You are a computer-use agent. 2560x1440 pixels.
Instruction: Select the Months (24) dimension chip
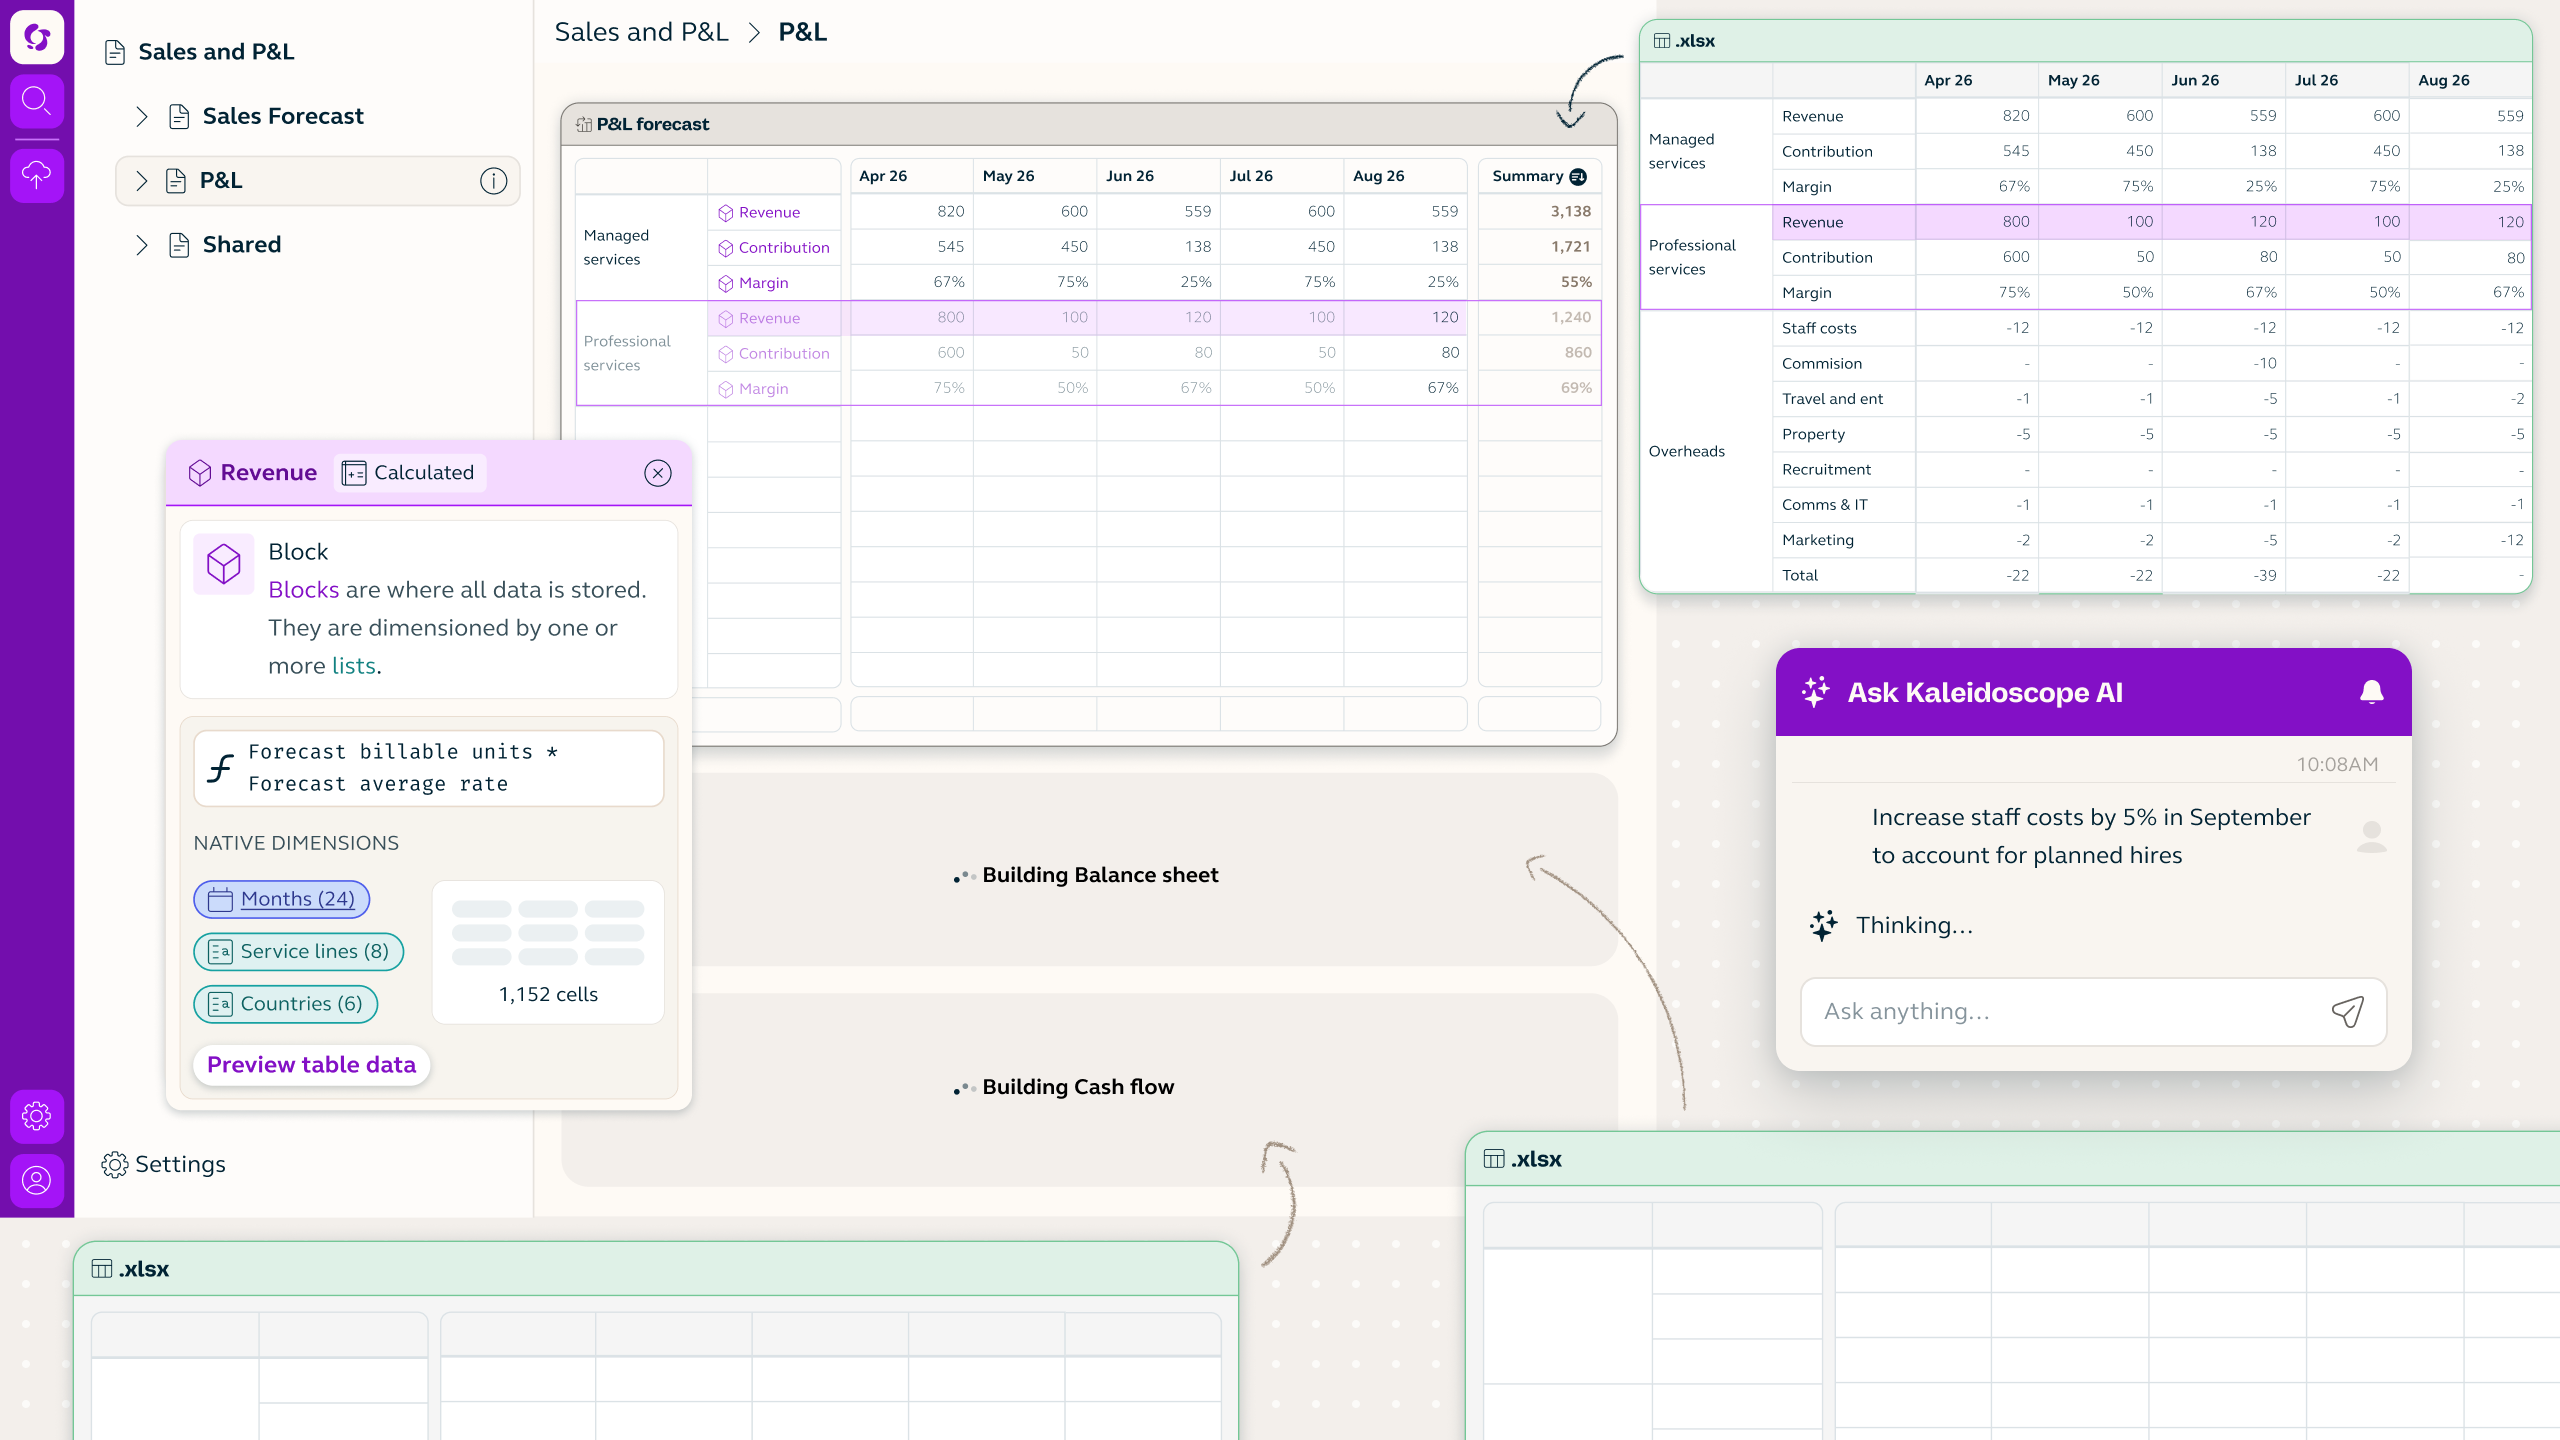point(282,899)
